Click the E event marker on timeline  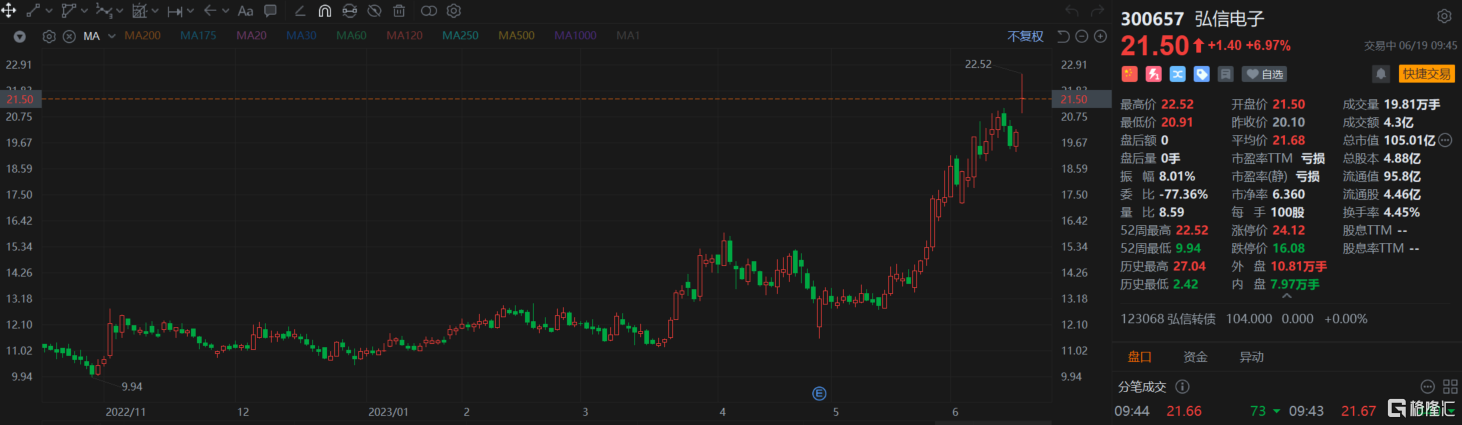coord(819,394)
